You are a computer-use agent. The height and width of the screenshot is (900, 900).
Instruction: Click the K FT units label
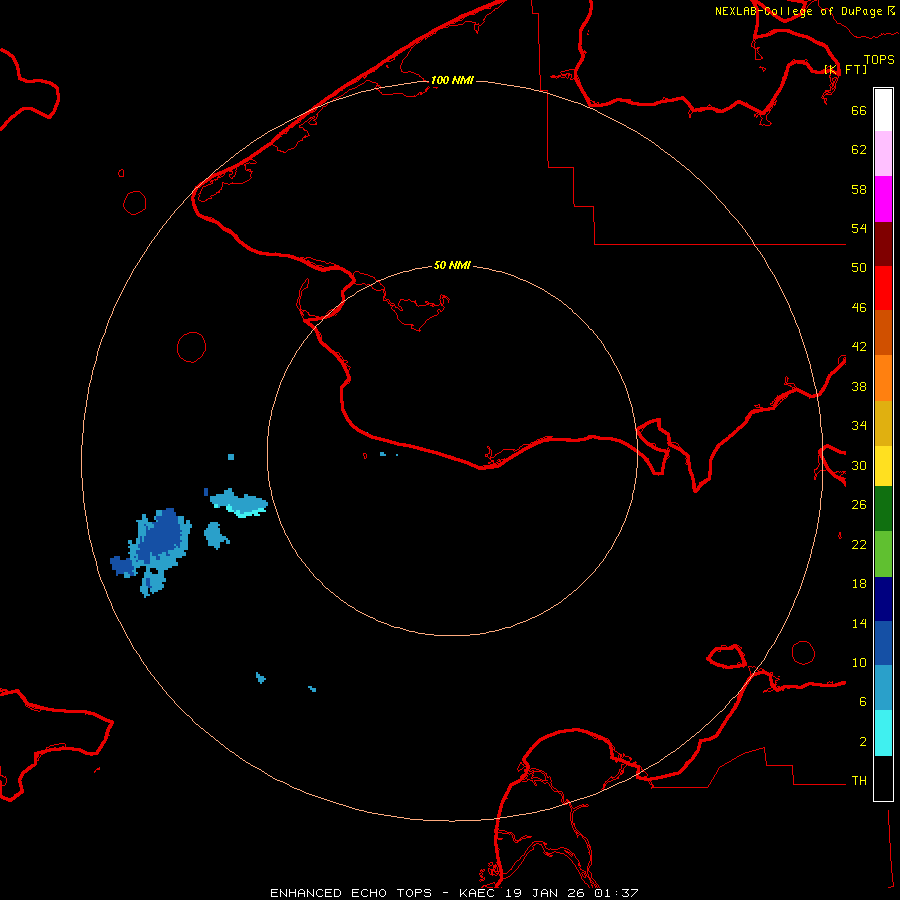[x=846, y=69]
